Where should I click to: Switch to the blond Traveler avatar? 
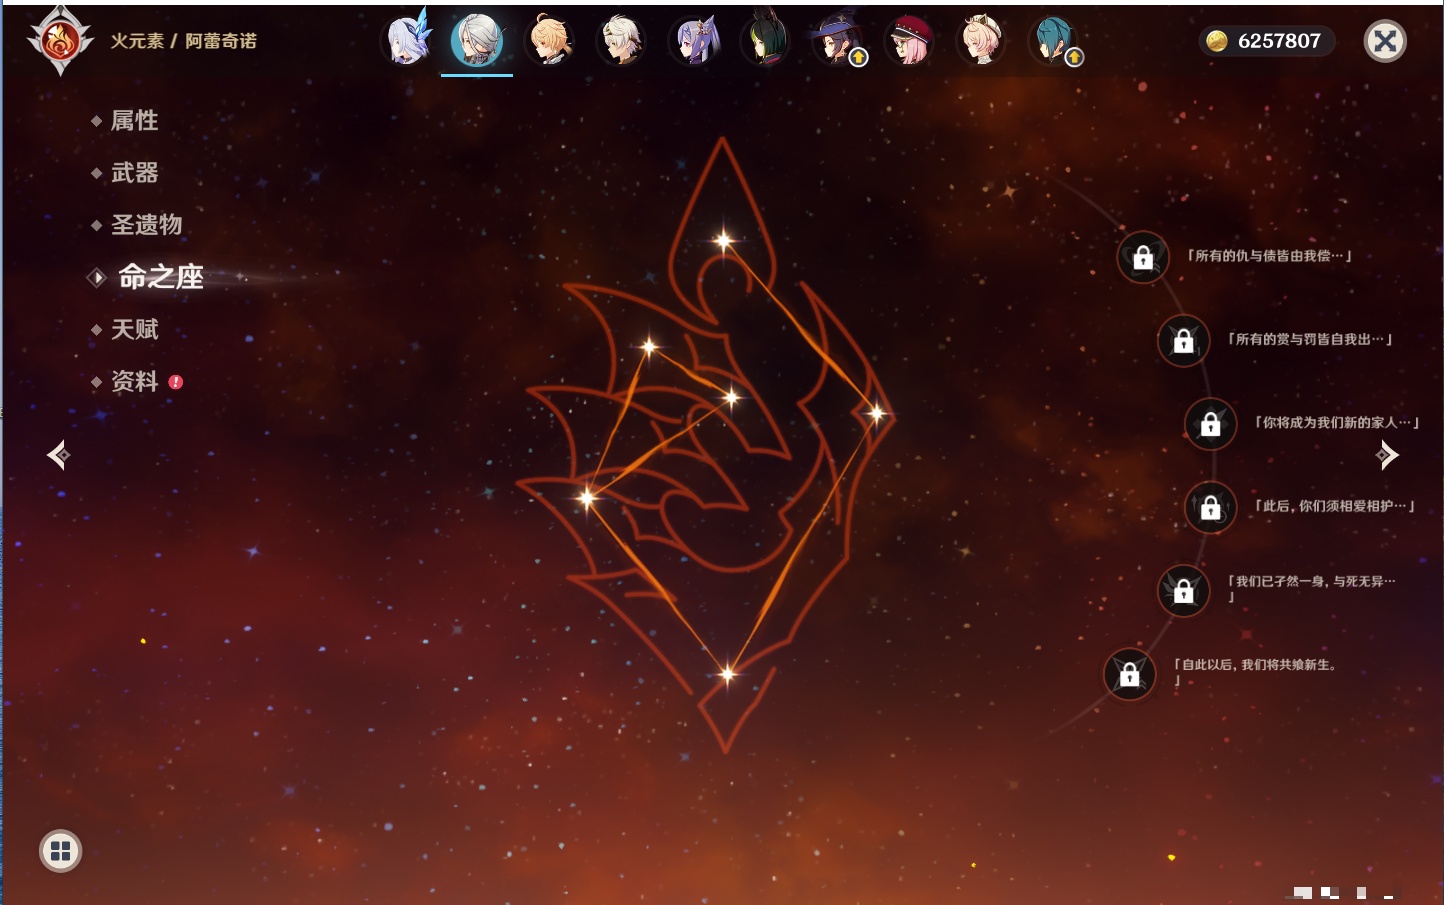point(549,40)
